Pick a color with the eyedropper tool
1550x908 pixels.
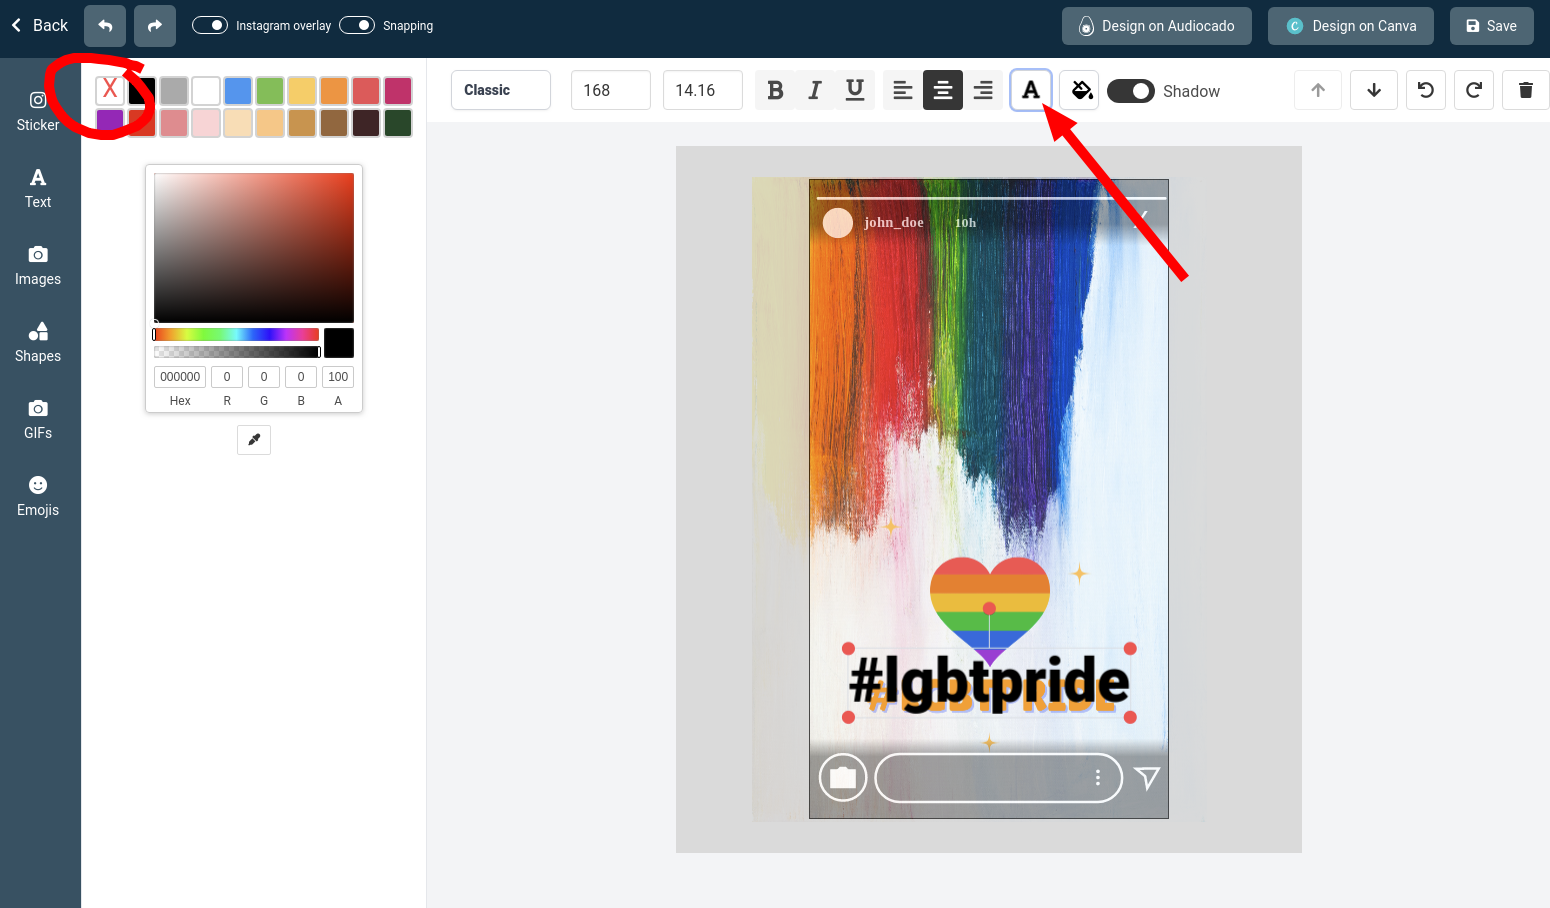(x=254, y=440)
